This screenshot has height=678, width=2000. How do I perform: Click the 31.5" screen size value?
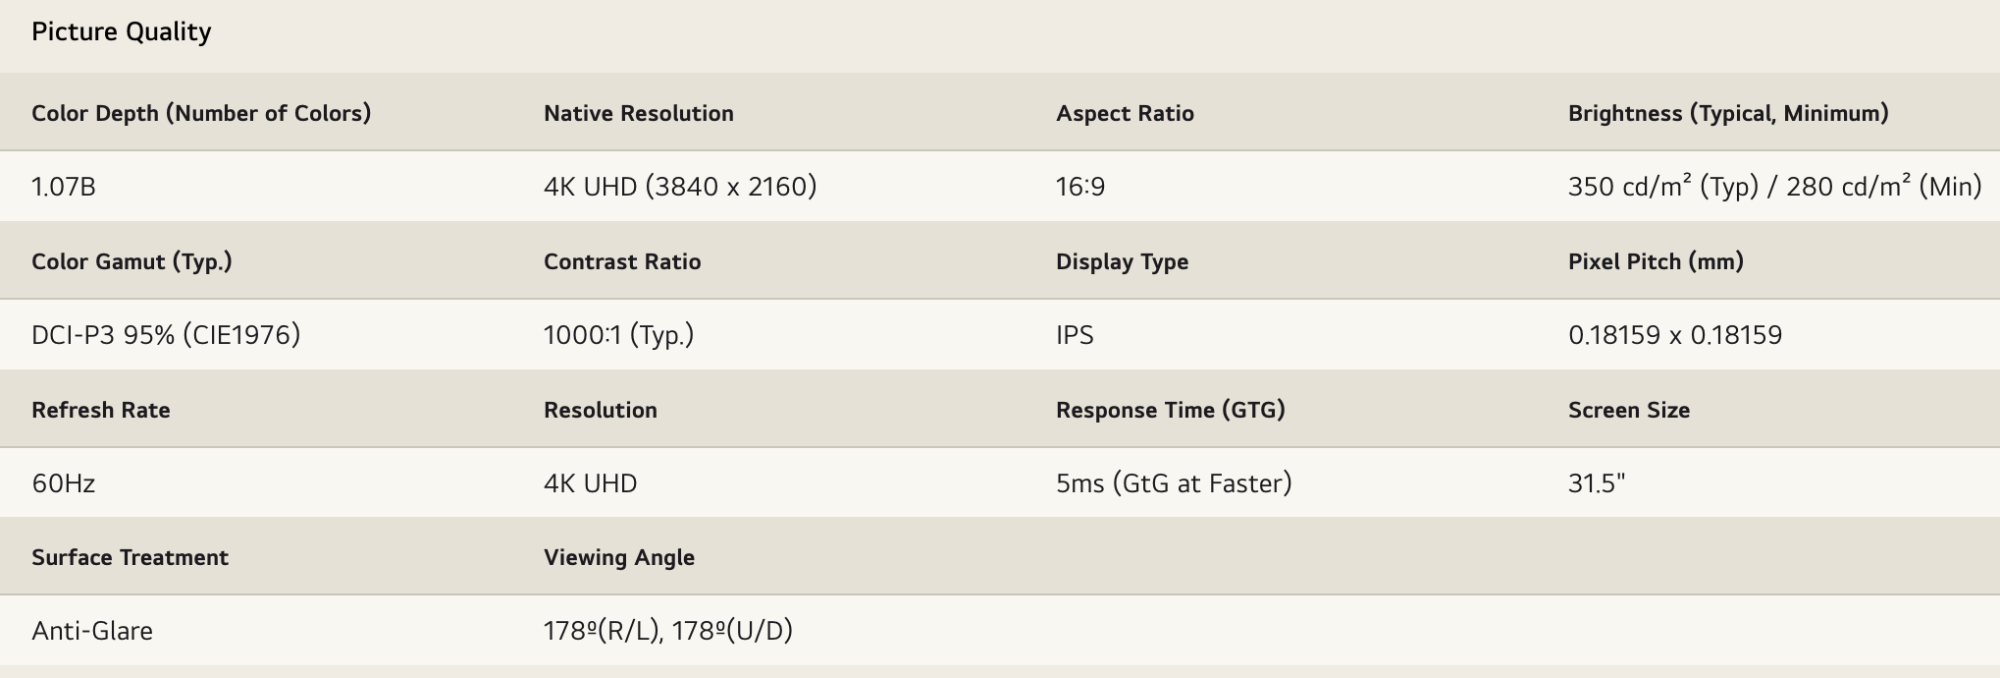[1596, 484]
